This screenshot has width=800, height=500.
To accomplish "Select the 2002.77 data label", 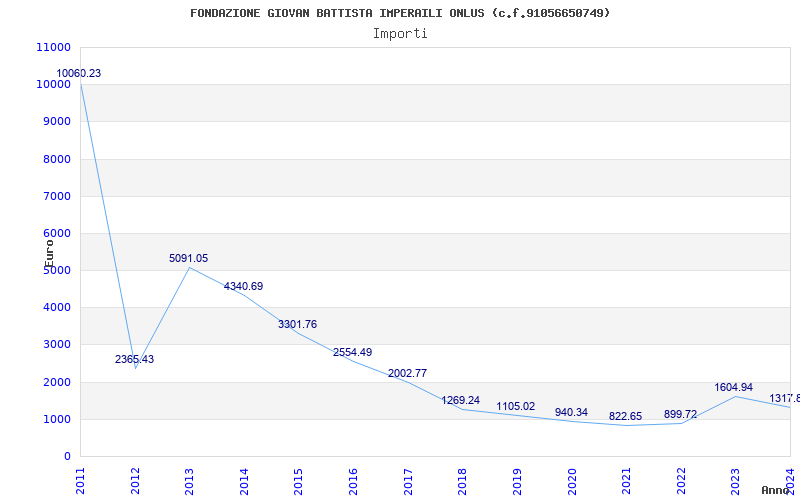I will pyautogui.click(x=407, y=373).
